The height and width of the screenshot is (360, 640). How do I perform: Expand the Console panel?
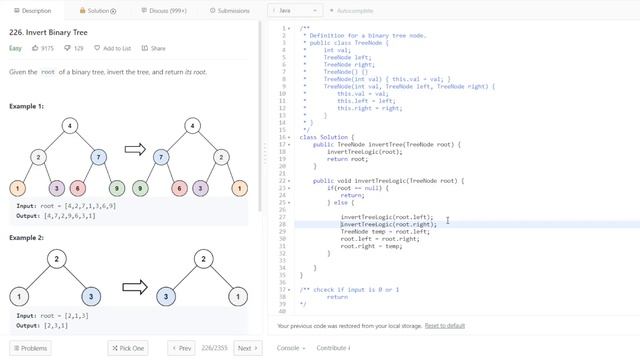(x=291, y=348)
